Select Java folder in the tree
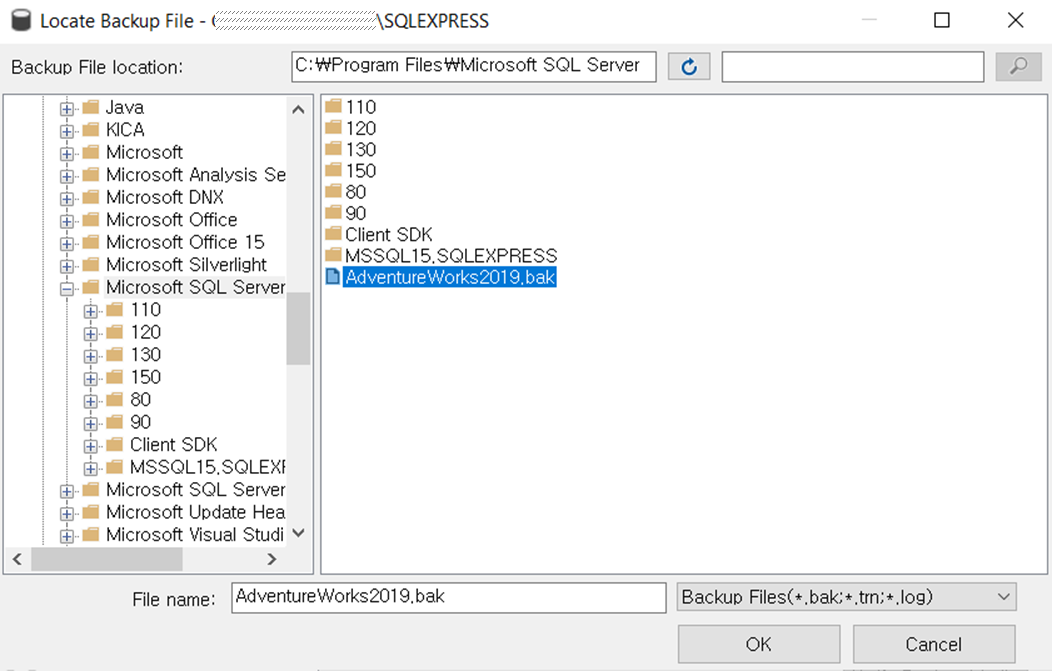The width and height of the screenshot is (1052, 671). [125, 107]
